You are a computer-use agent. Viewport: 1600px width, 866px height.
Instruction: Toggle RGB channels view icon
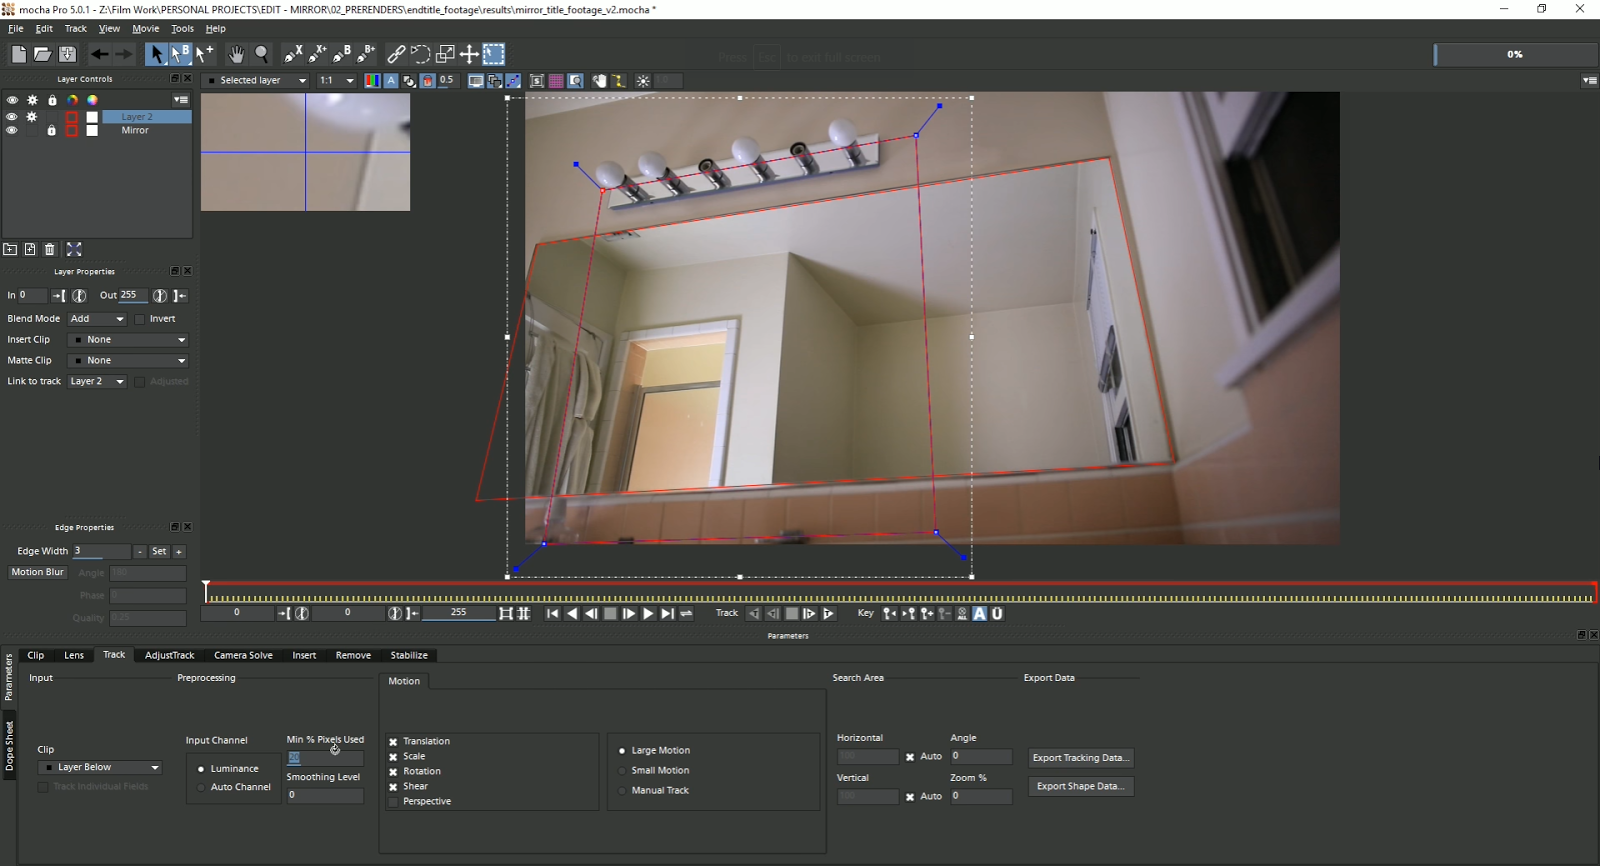372,81
